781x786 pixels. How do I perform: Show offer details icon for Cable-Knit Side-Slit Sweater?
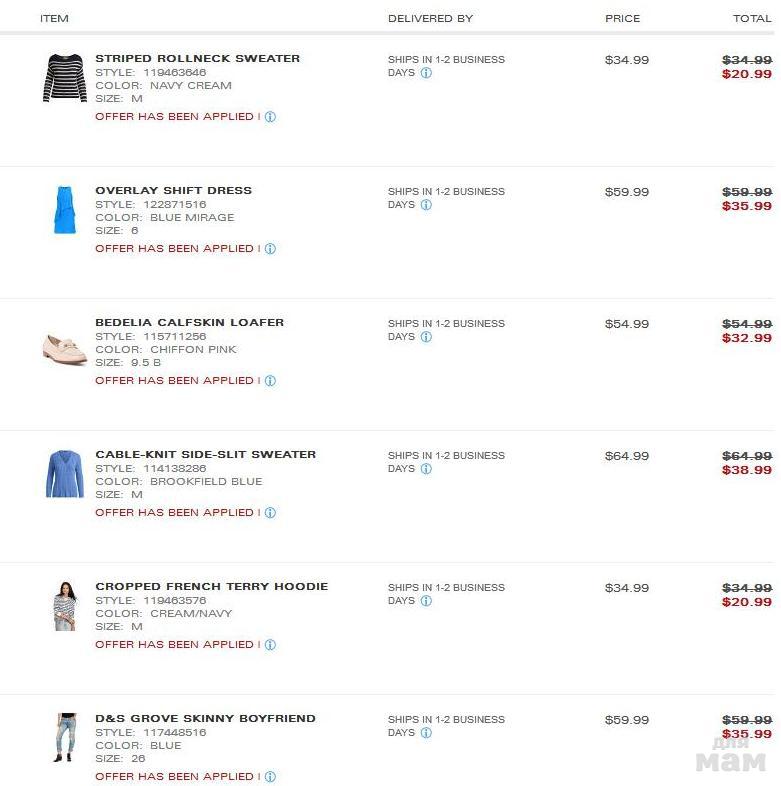click(x=270, y=513)
